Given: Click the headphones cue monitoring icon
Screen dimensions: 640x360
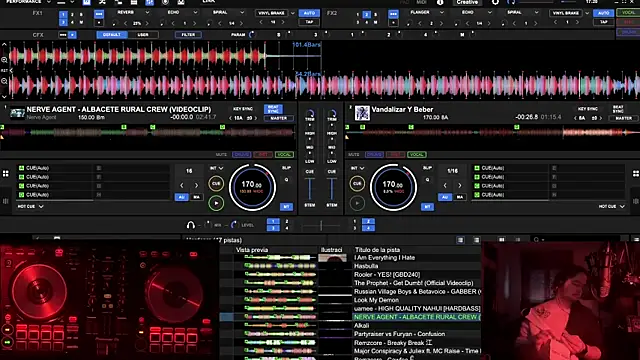Looking at the screenshot, I should click(190, 225).
